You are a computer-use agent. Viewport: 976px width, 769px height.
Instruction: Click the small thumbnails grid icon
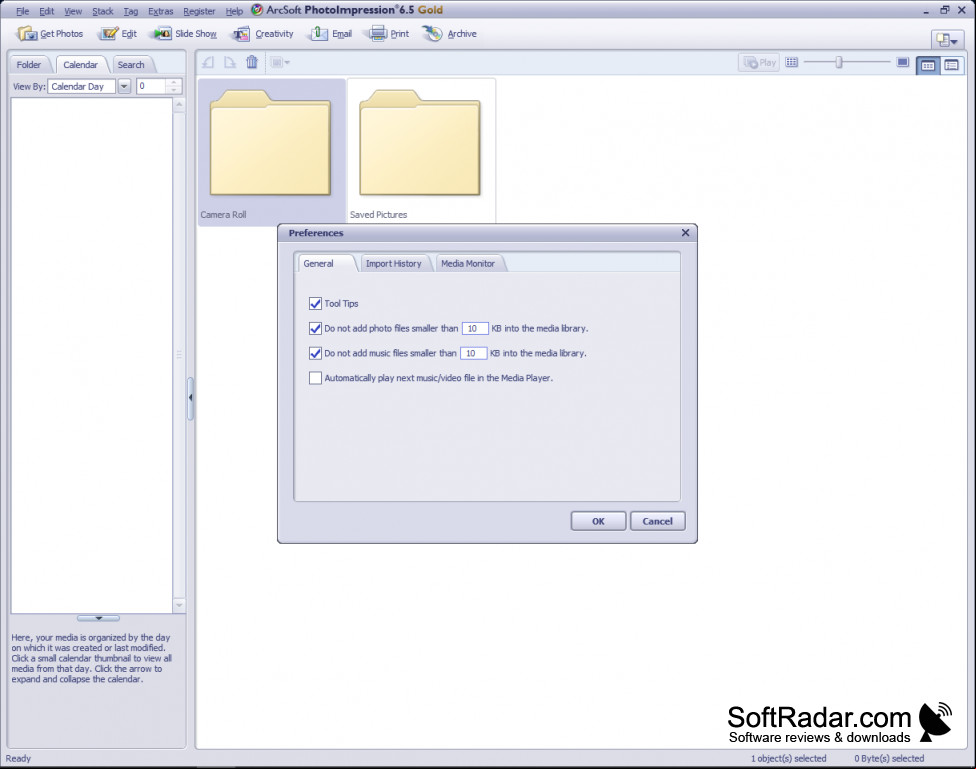point(791,62)
